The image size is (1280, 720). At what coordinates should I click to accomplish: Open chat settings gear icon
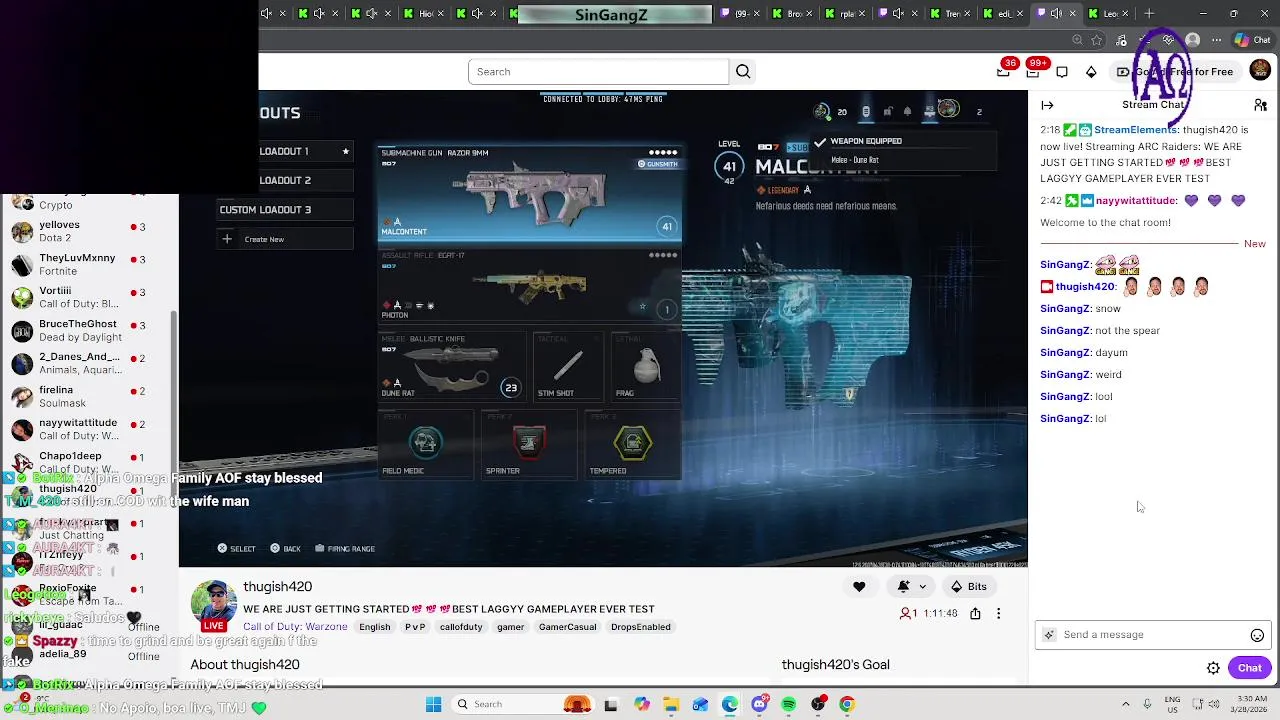tap(1213, 668)
